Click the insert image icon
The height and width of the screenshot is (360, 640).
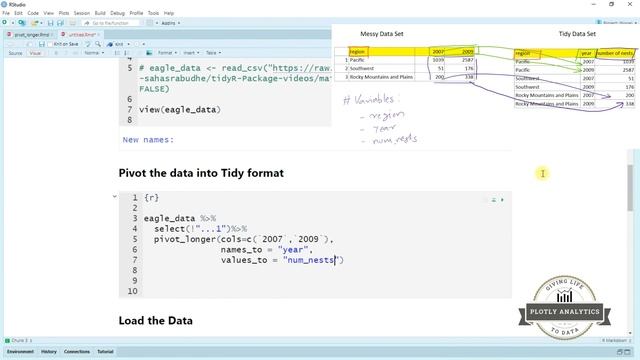click(x=149, y=53)
